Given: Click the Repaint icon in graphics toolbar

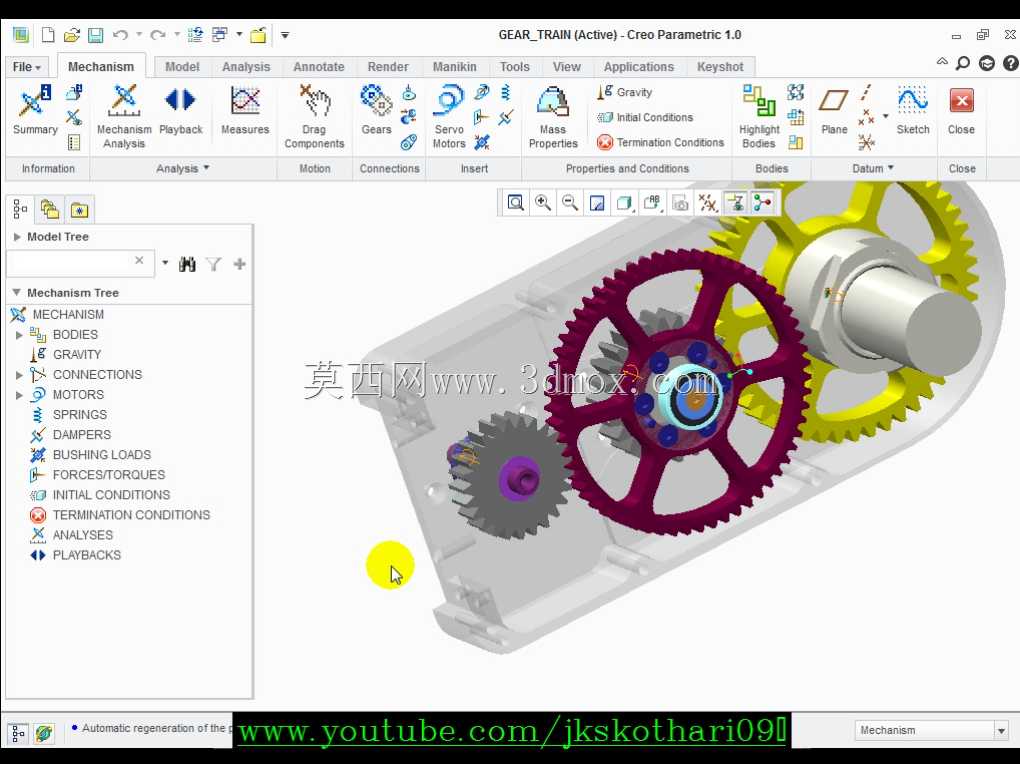Looking at the screenshot, I should click(x=597, y=203).
